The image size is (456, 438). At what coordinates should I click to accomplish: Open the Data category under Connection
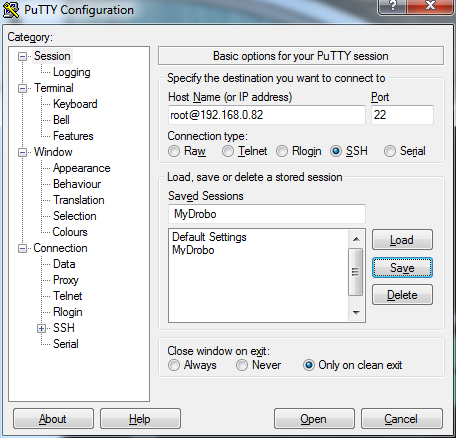pyautogui.click(x=64, y=264)
